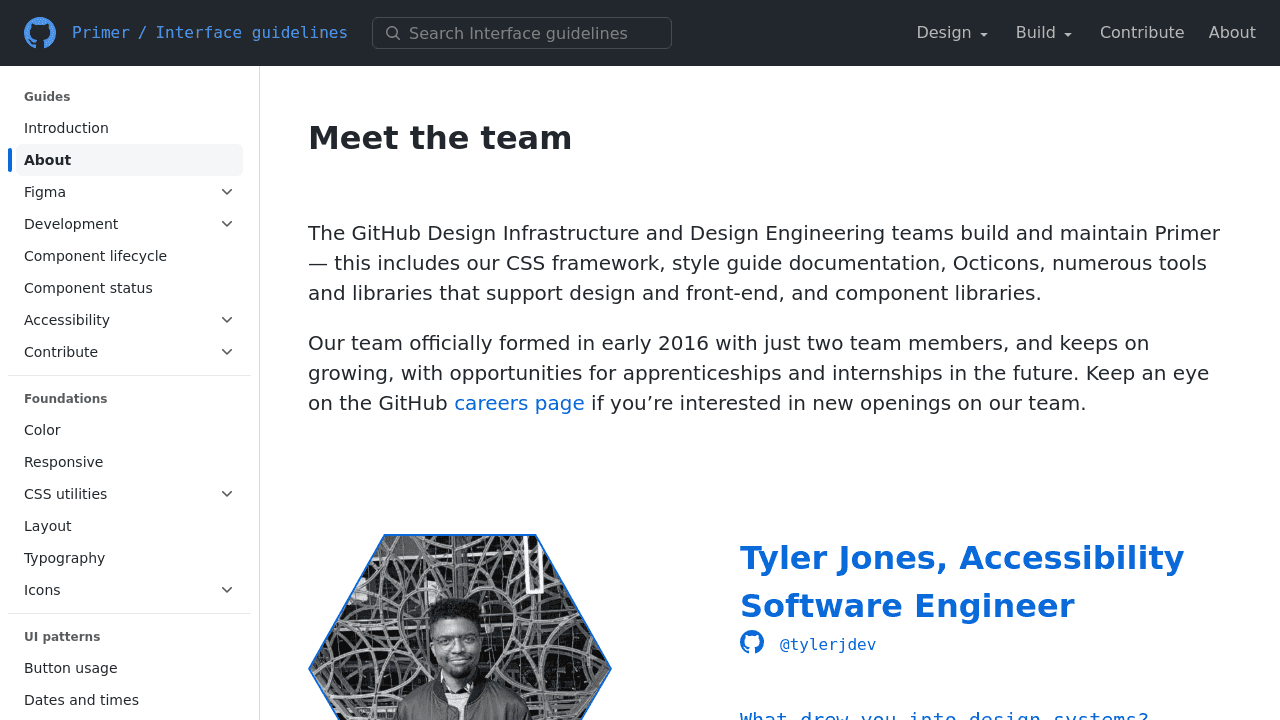Click the UI patterns section label
1280x720 pixels.
point(62,637)
